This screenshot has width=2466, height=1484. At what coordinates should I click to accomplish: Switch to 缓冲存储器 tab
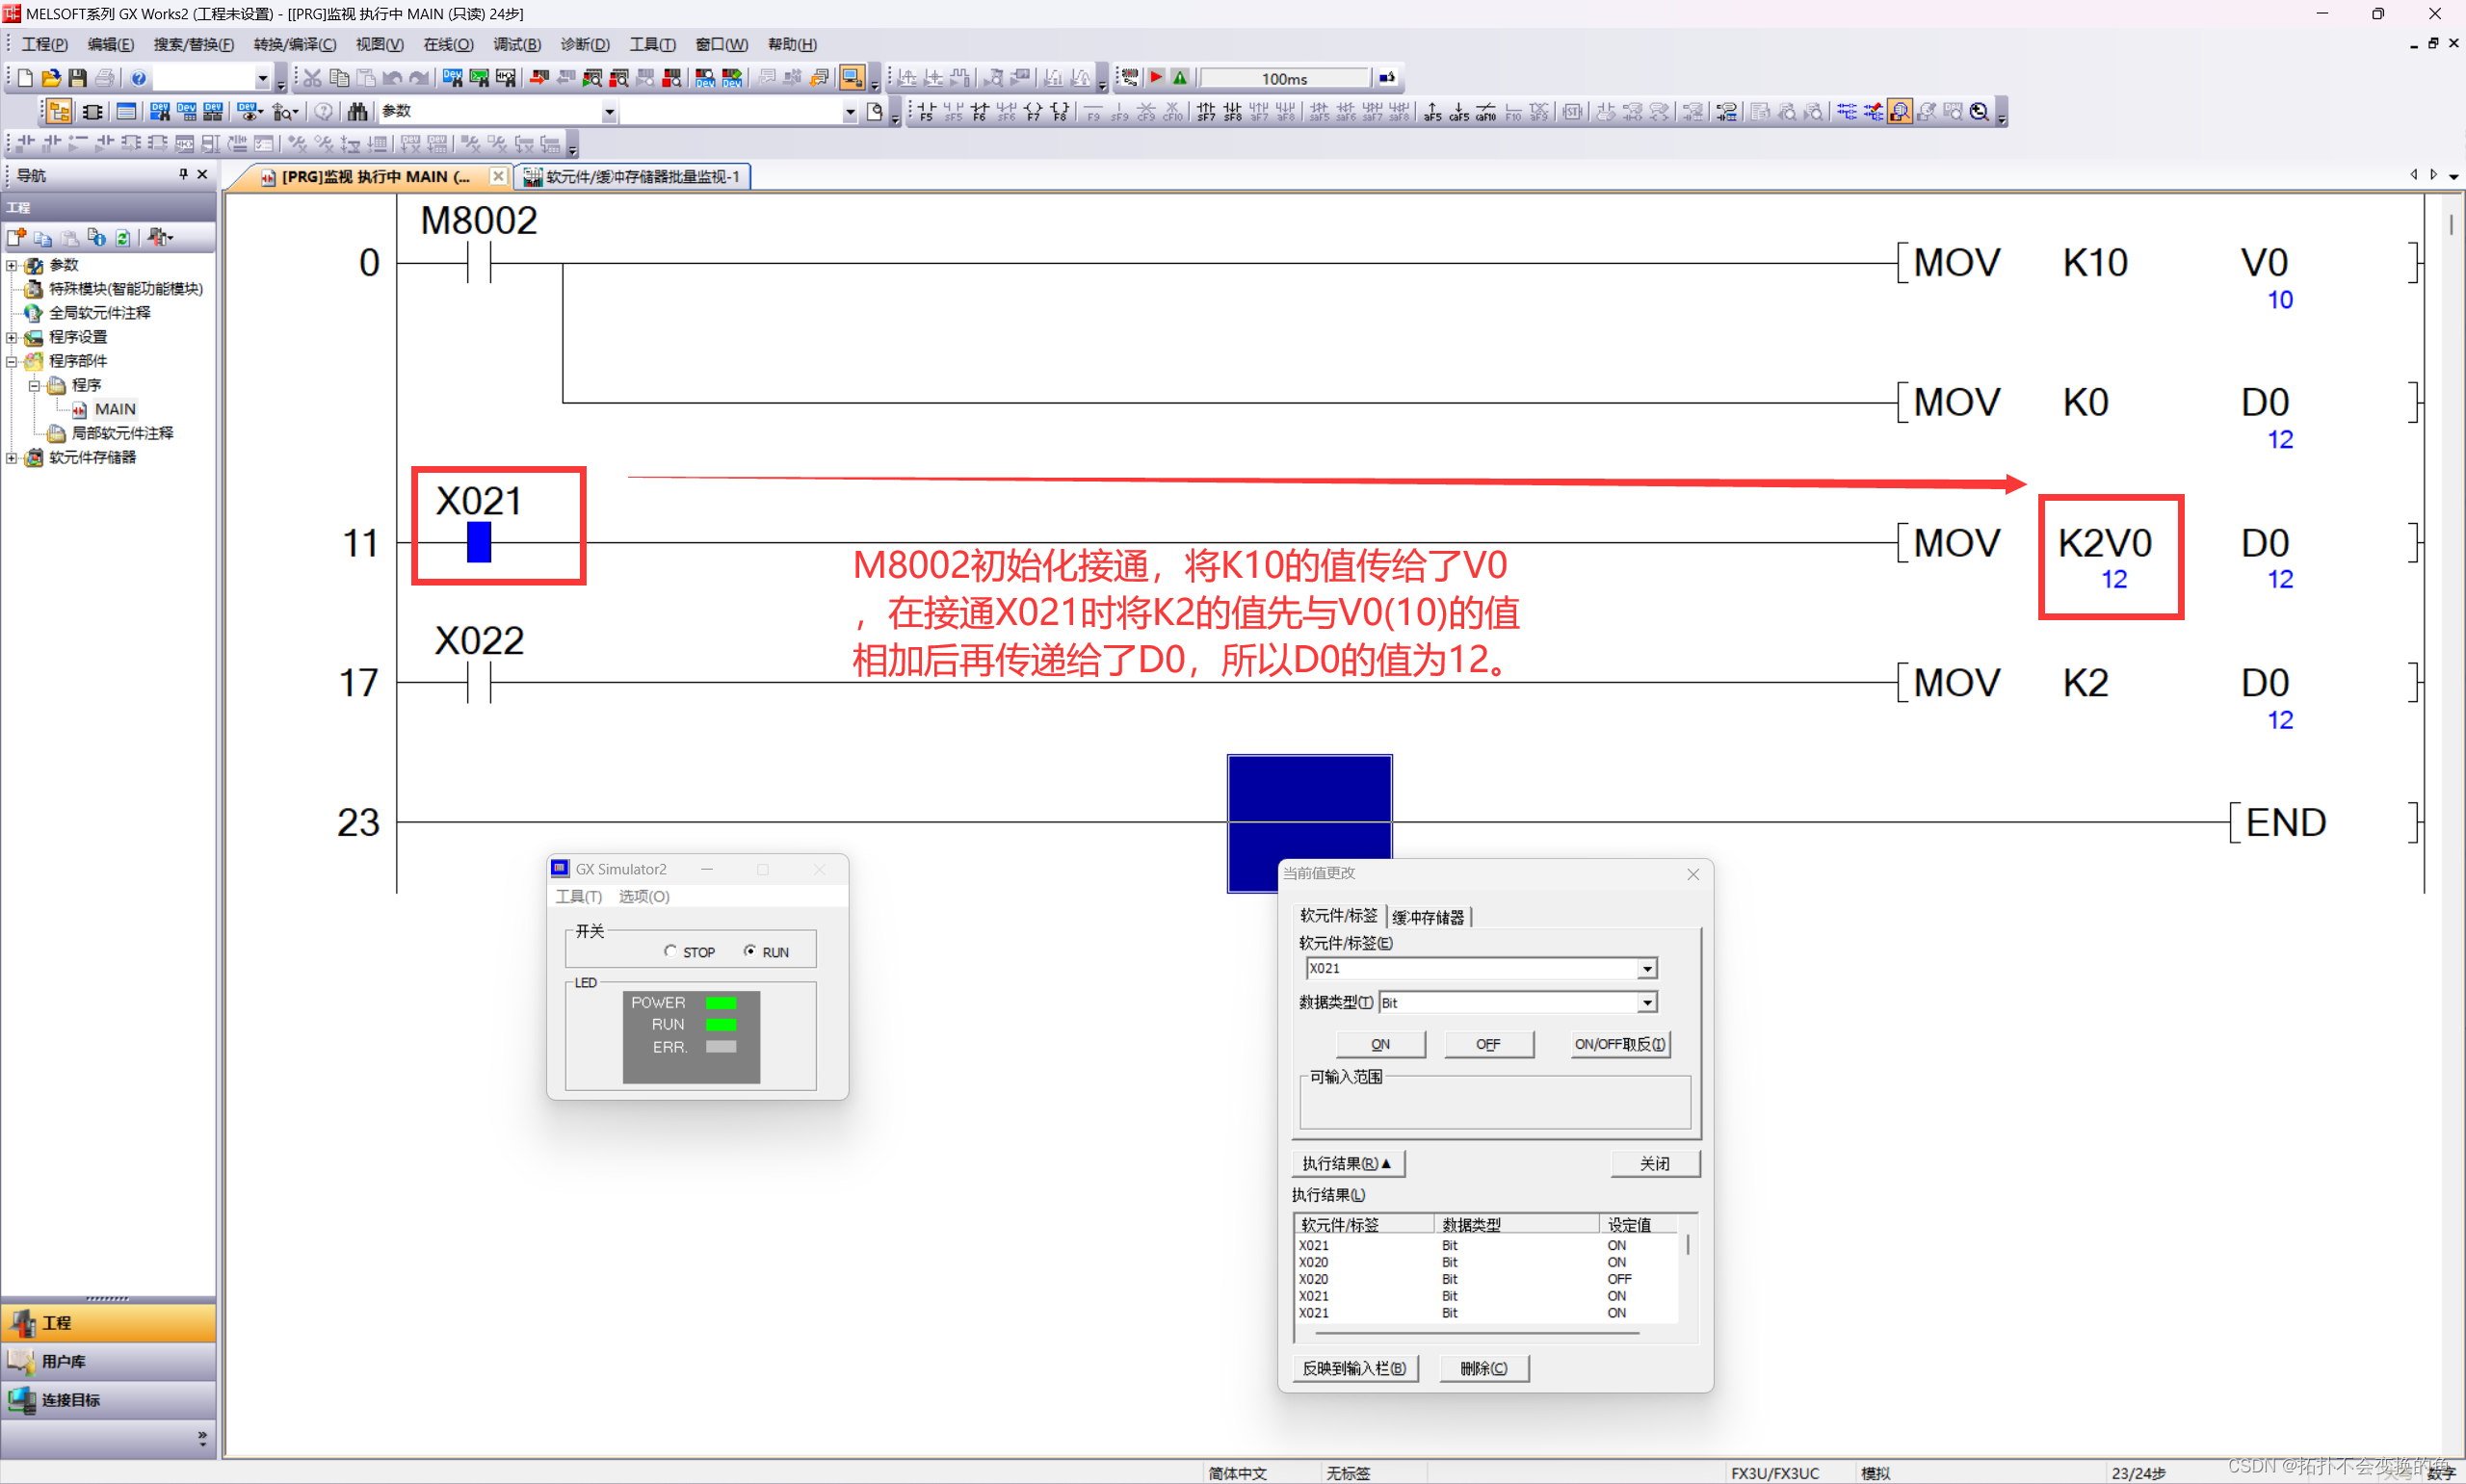[x=1428, y=916]
